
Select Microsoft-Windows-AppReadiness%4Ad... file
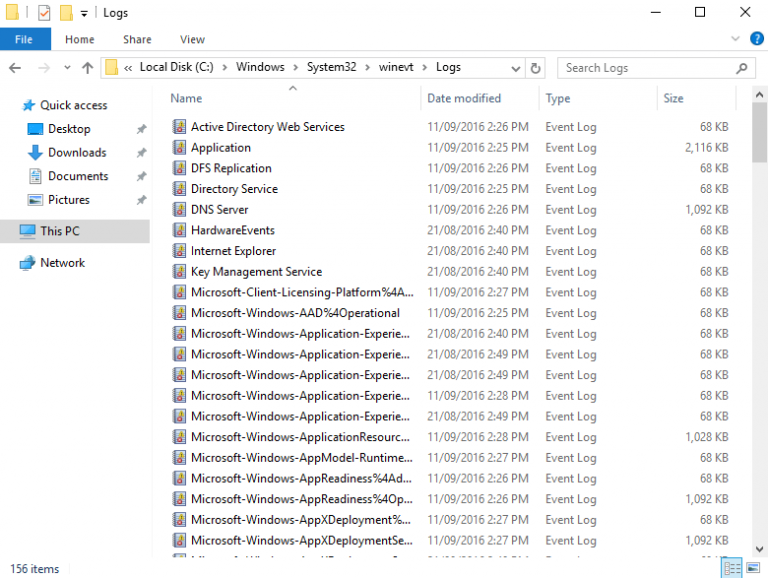(x=301, y=478)
